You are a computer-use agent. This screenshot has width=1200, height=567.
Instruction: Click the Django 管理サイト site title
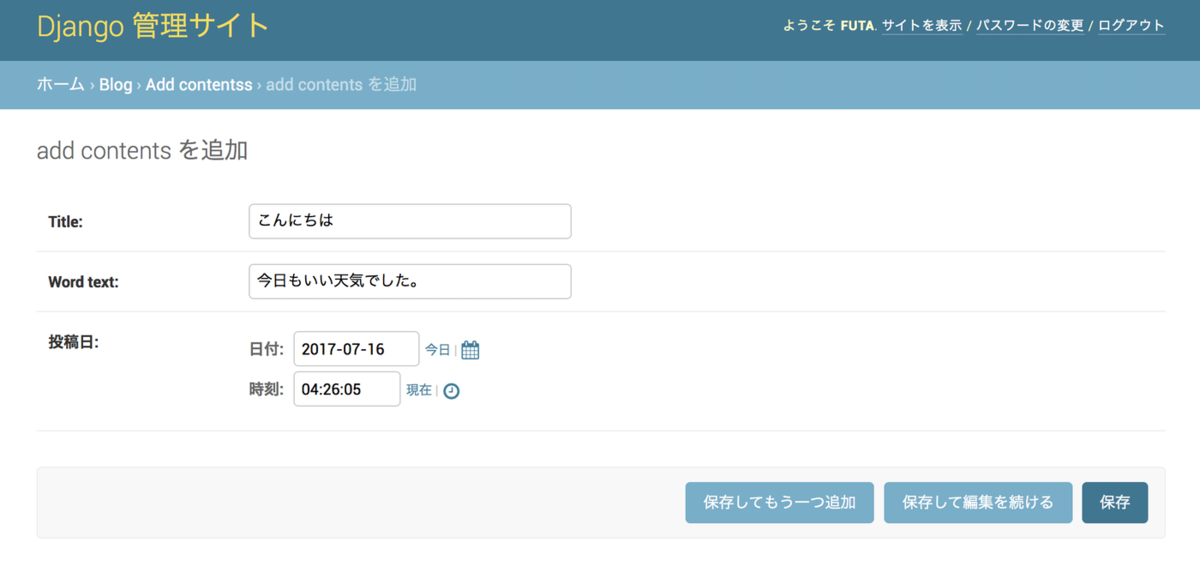click(x=153, y=26)
